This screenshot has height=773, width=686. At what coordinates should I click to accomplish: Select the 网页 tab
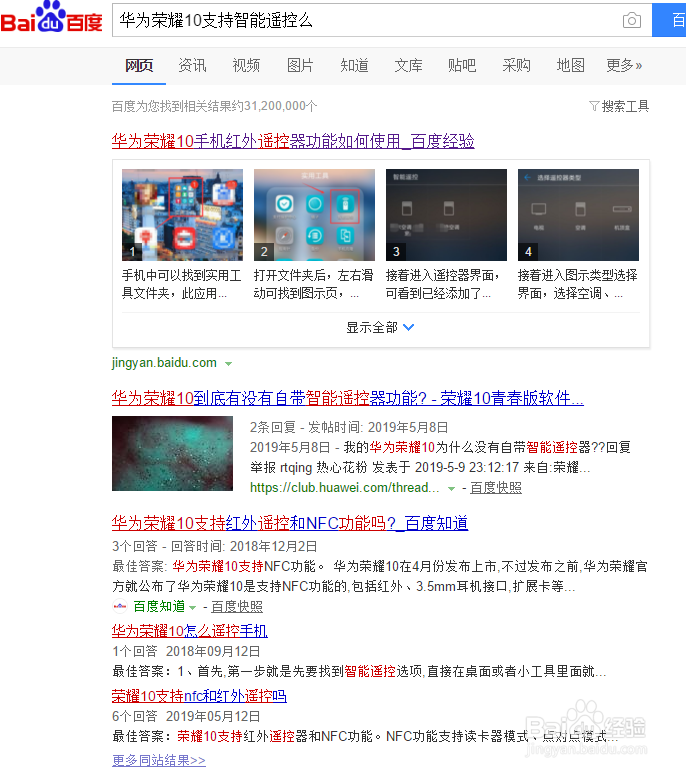coord(139,66)
